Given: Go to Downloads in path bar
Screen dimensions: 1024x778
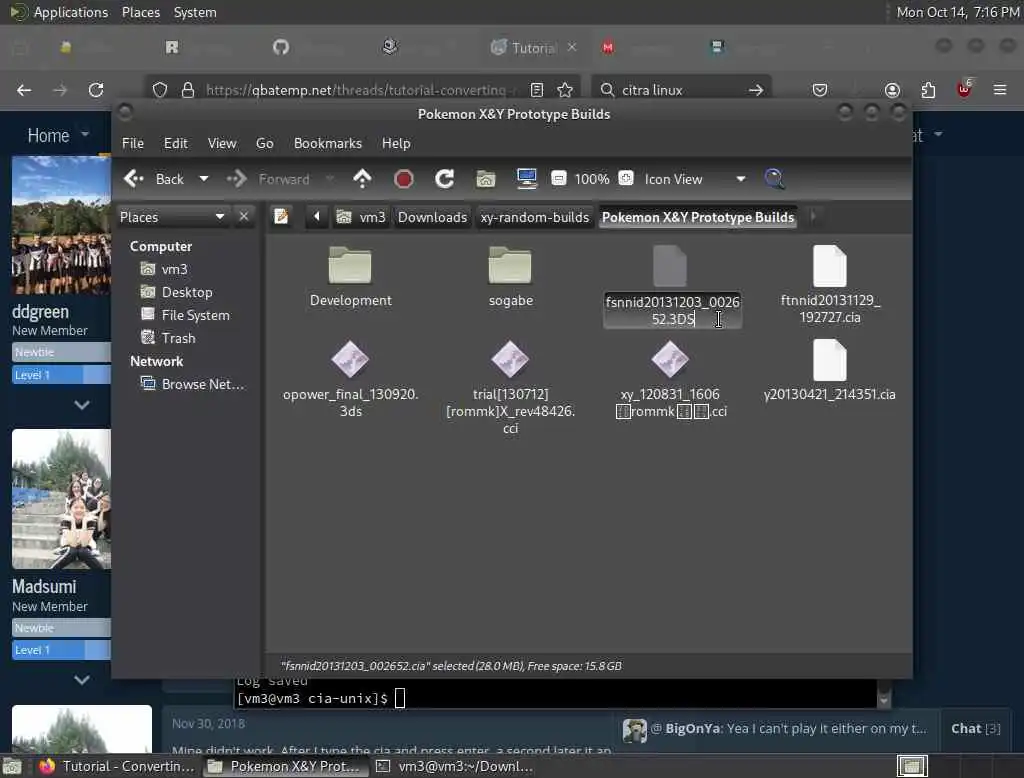Looking at the screenshot, I should [432, 217].
